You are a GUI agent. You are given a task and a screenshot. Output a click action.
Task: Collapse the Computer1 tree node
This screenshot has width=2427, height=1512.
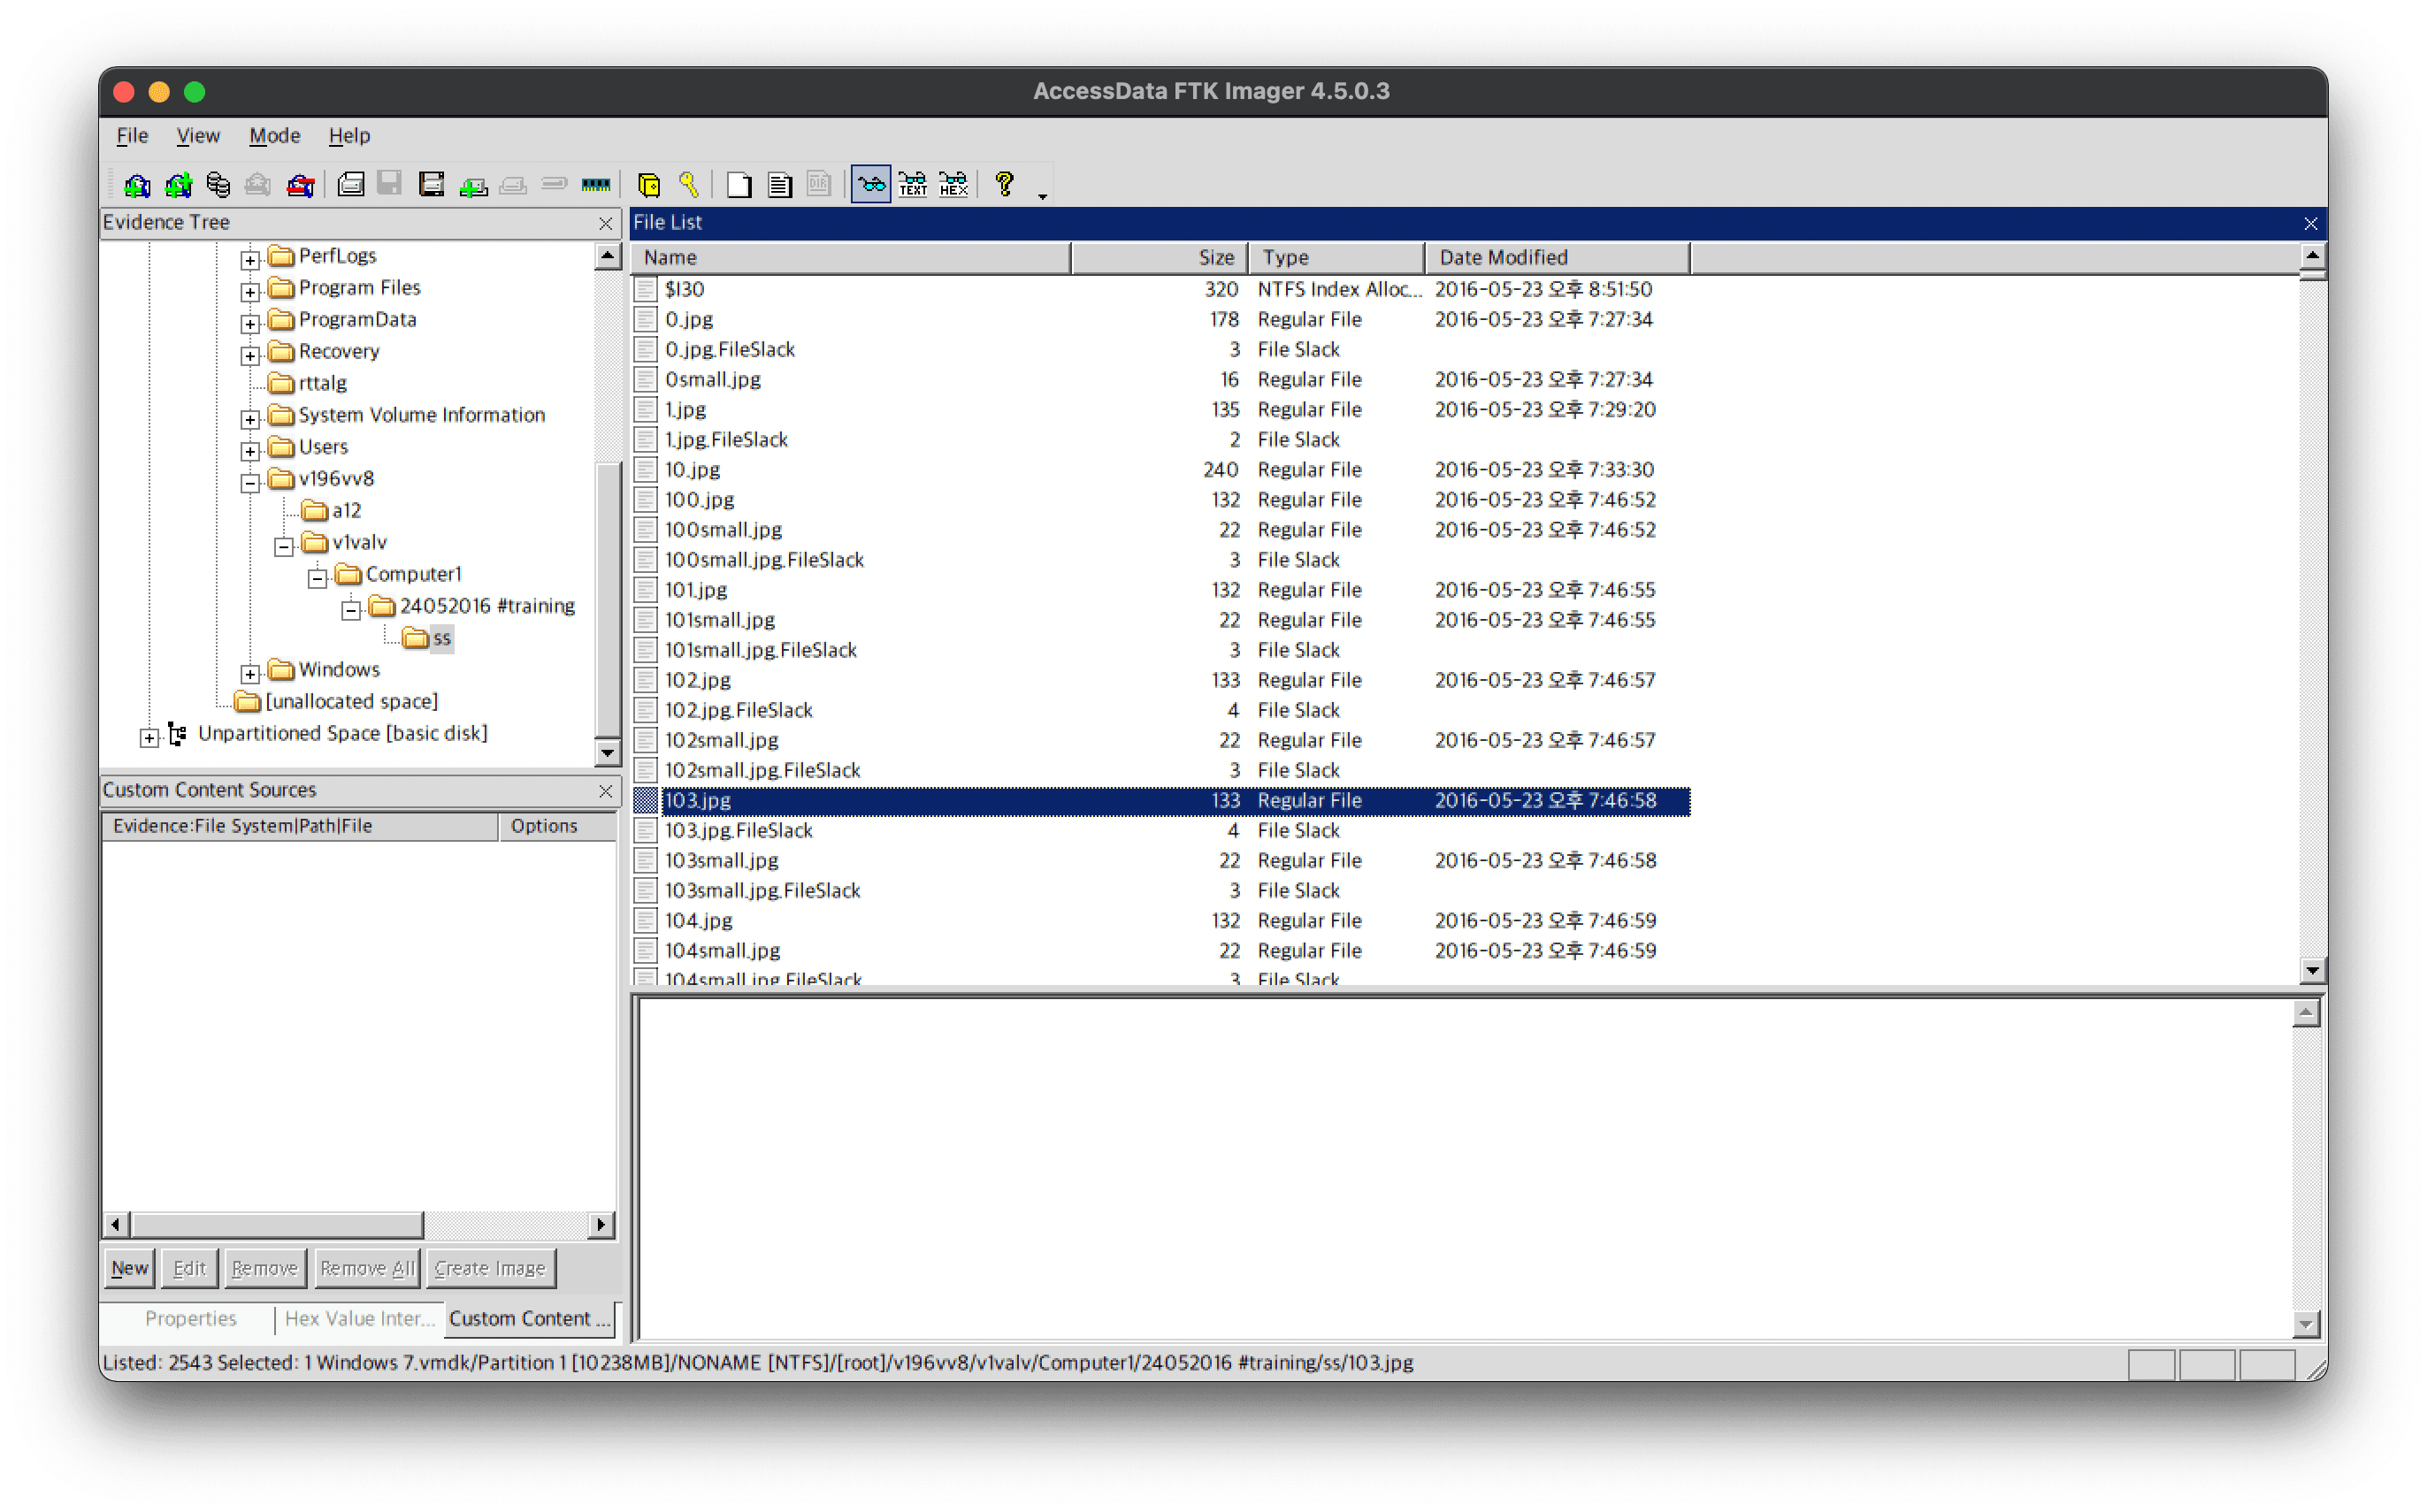click(317, 578)
